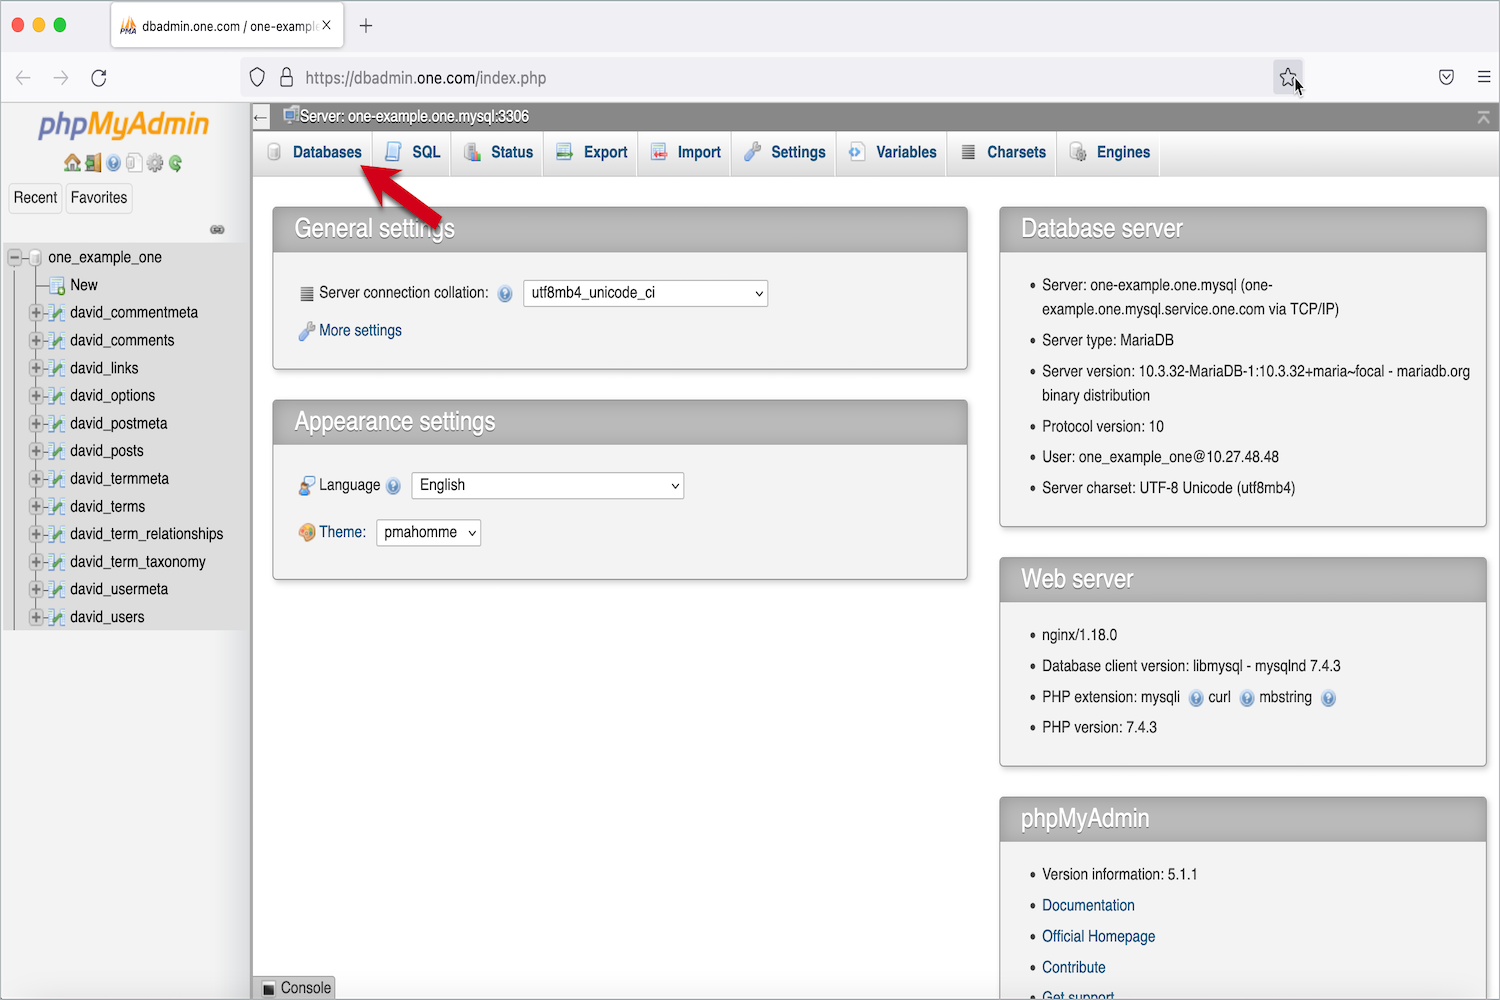The width and height of the screenshot is (1500, 1000).
Task: Open the Theme dropdown showing pmahomme
Action: (x=428, y=532)
